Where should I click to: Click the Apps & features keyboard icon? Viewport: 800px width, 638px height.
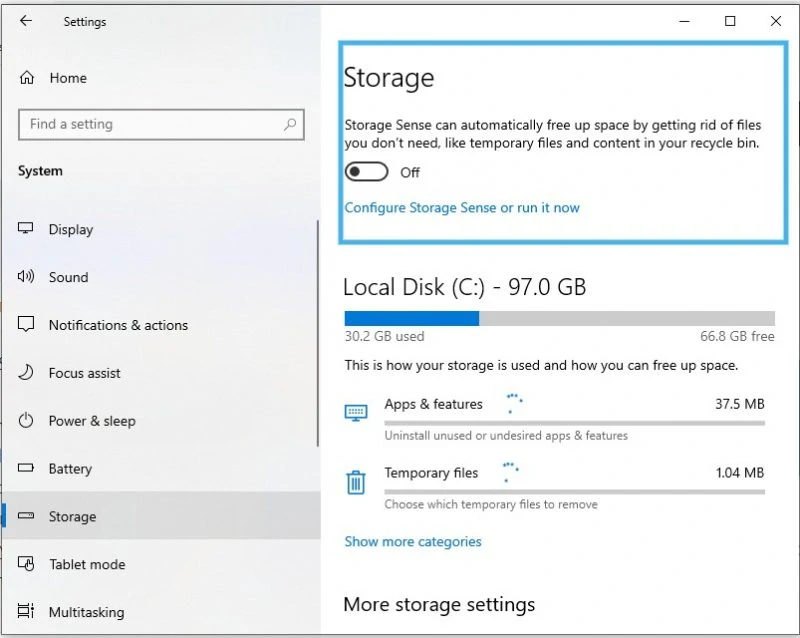click(356, 412)
